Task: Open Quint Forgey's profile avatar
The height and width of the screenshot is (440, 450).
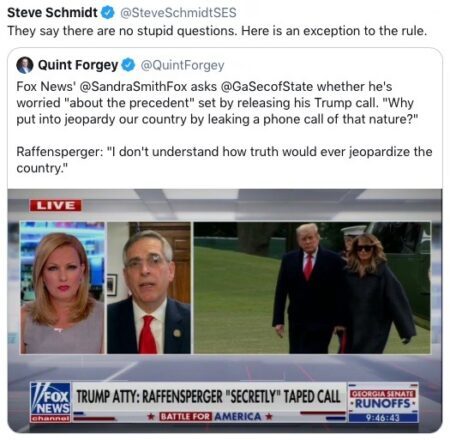Action: [x=25, y=65]
